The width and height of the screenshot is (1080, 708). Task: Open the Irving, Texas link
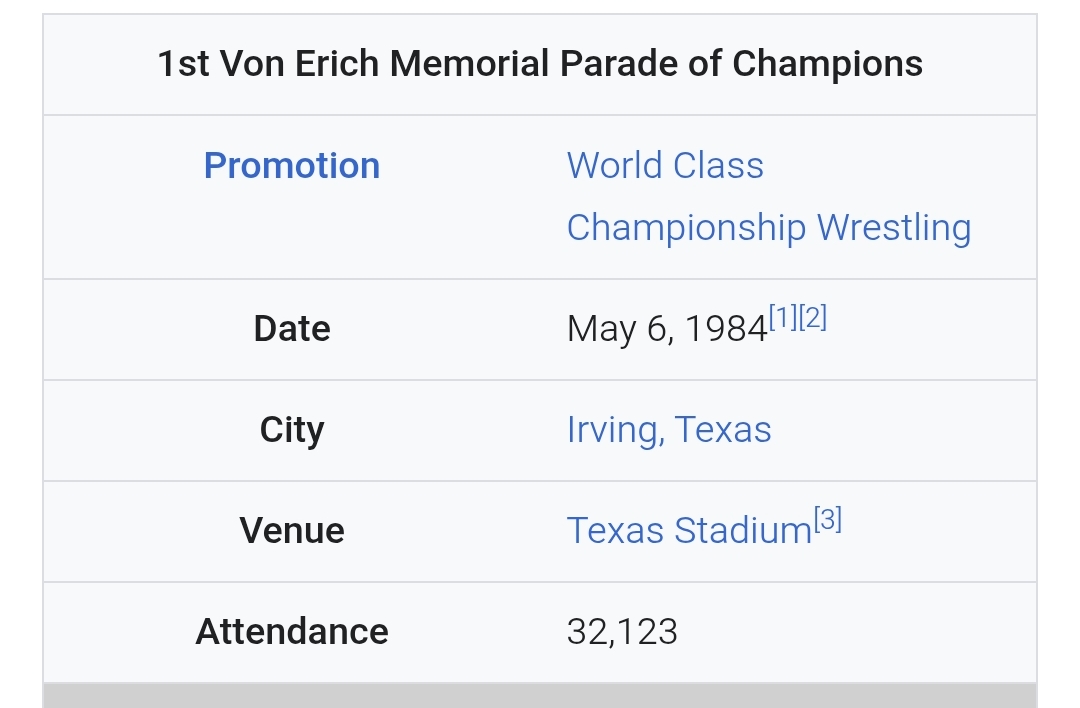669,430
